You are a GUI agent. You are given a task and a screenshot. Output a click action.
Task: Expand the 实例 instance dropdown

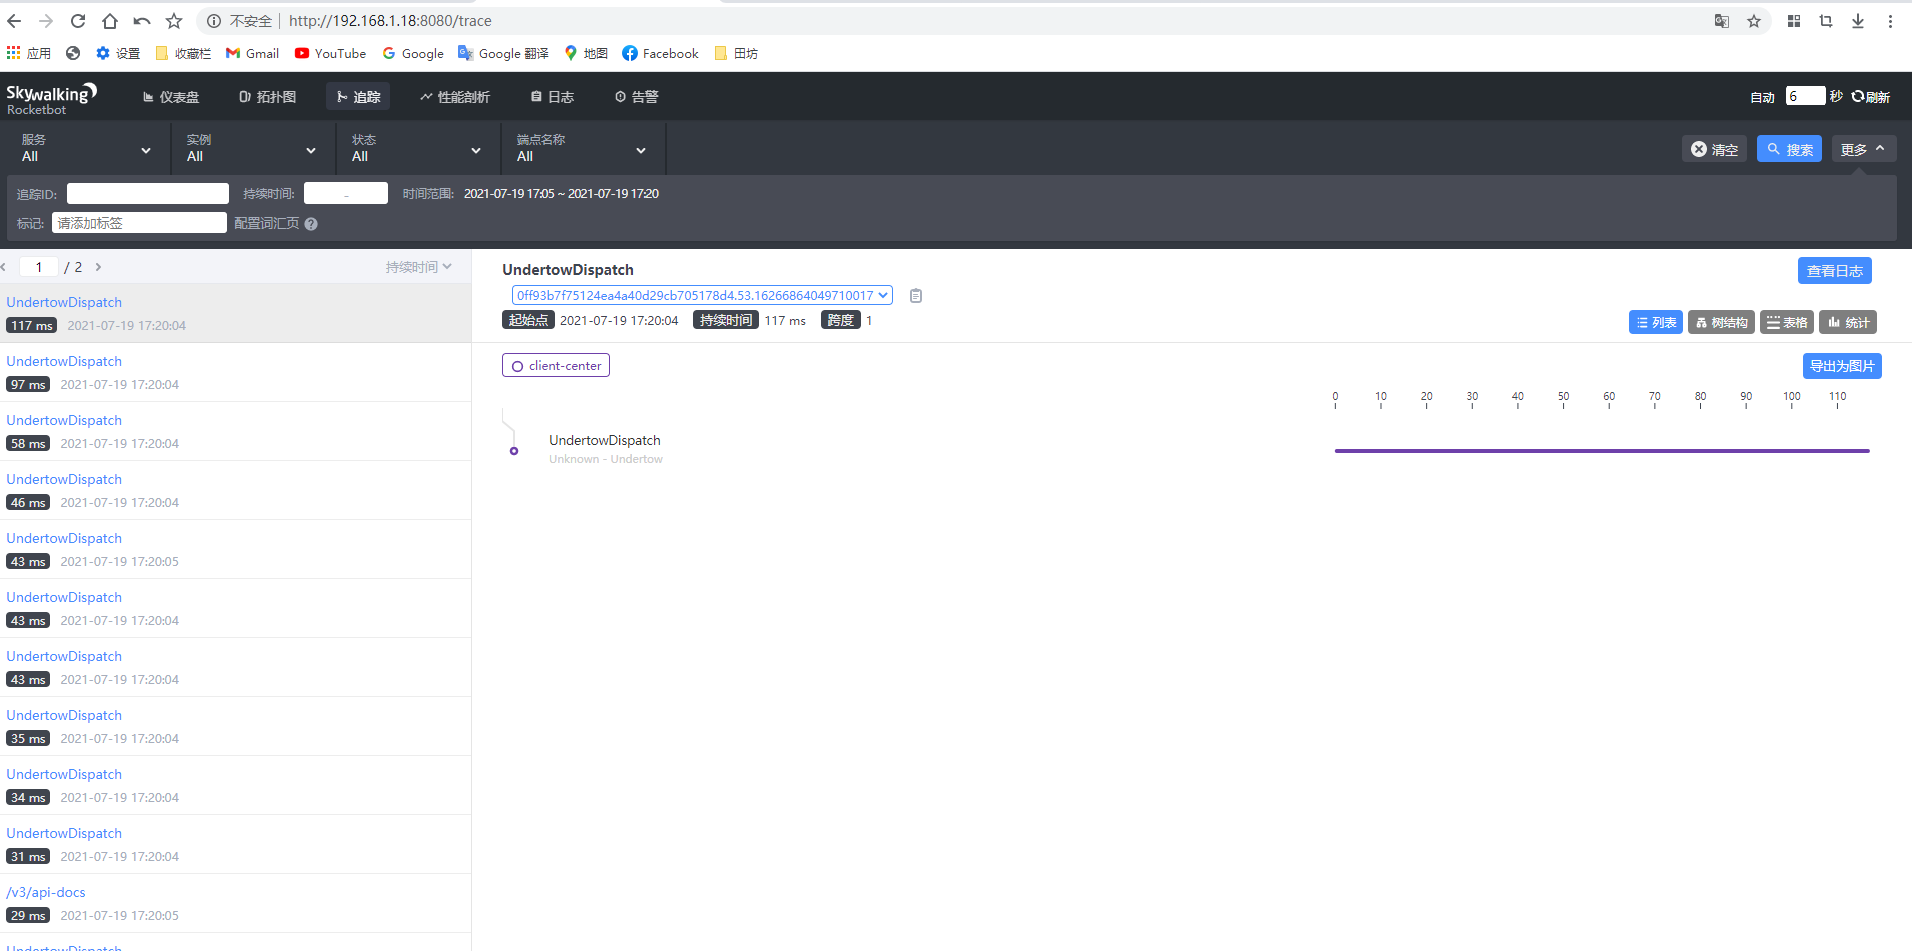click(x=251, y=148)
